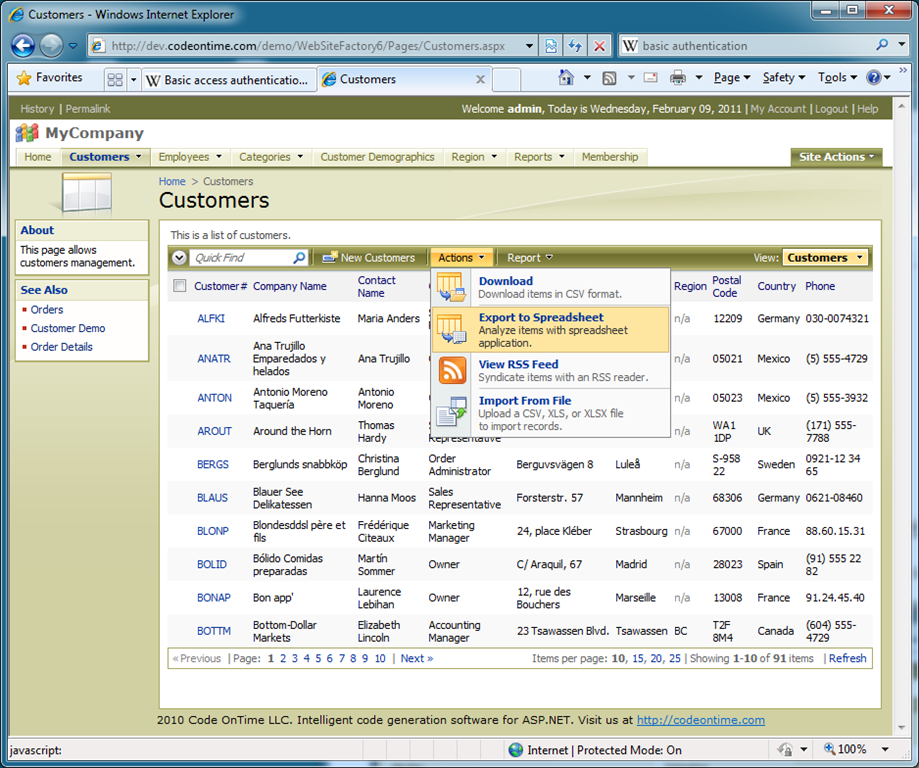Open the Site Actions dropdown

coord(836,157)
